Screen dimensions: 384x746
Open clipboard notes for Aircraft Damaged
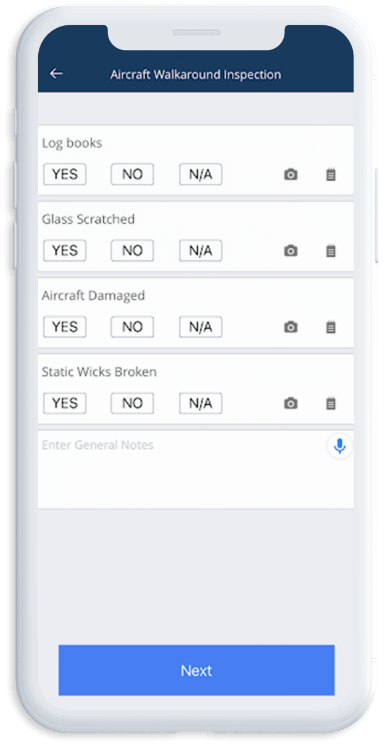point(331,327)
